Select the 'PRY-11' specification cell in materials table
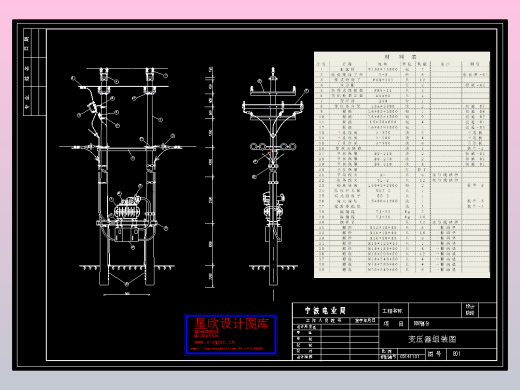Image resolution: width=520 pixels, height=390 pixels. click(383, 90)
